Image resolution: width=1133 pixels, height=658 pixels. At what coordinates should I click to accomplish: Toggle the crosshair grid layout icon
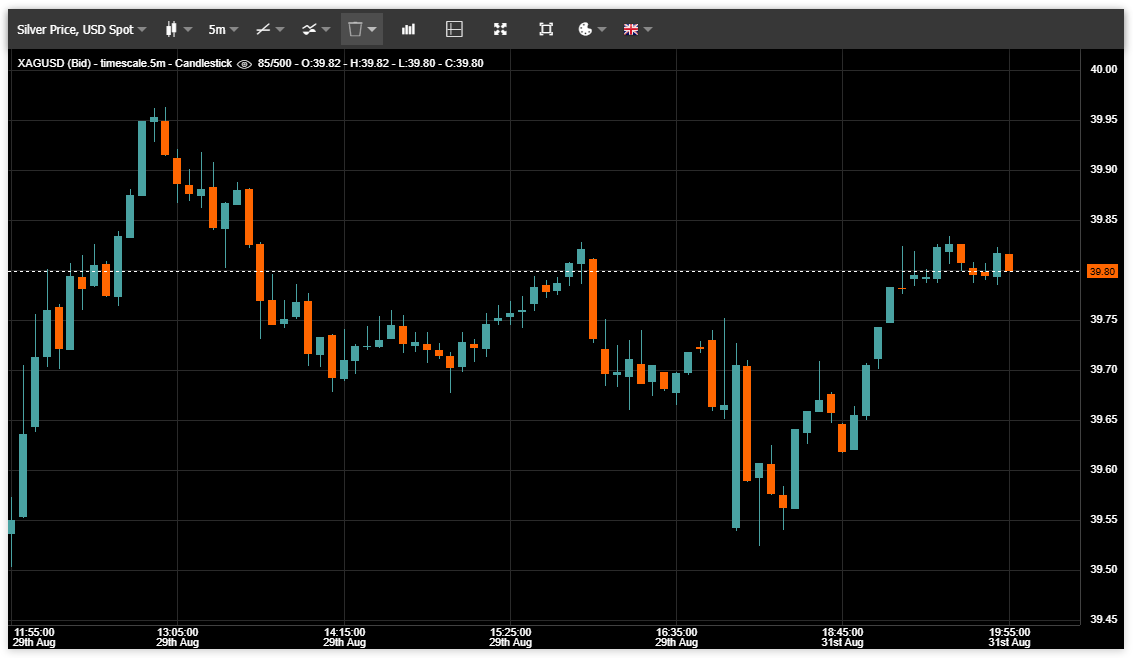pos(455,30)
